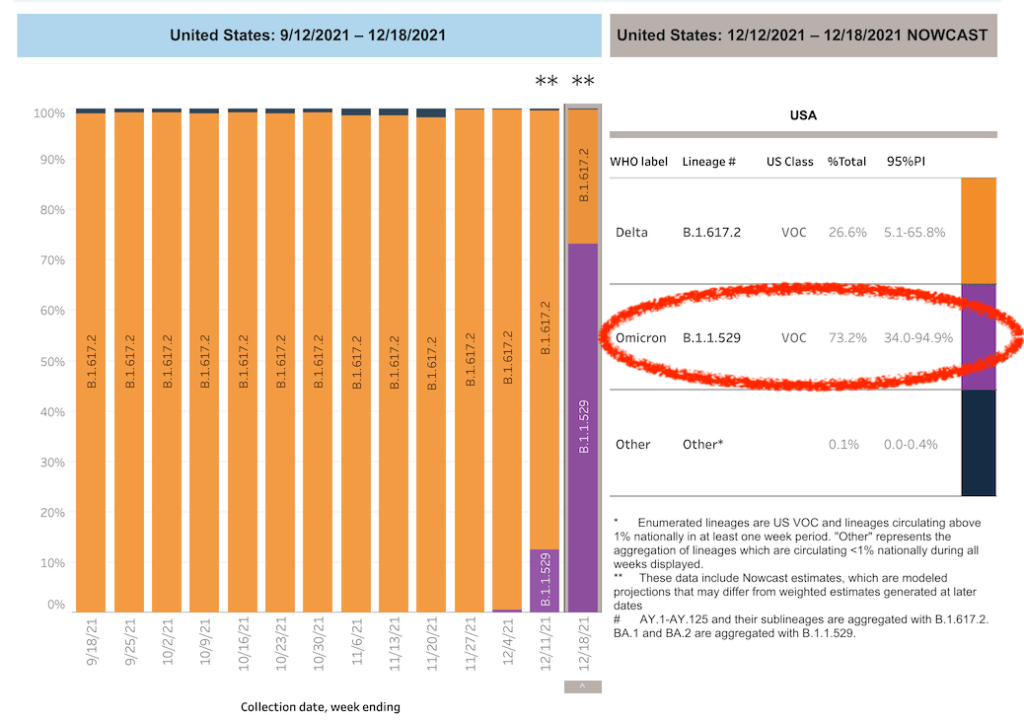Click the 'Other*' lineage entry in the table
The image size is (1024, 720).
coord(702,444)
